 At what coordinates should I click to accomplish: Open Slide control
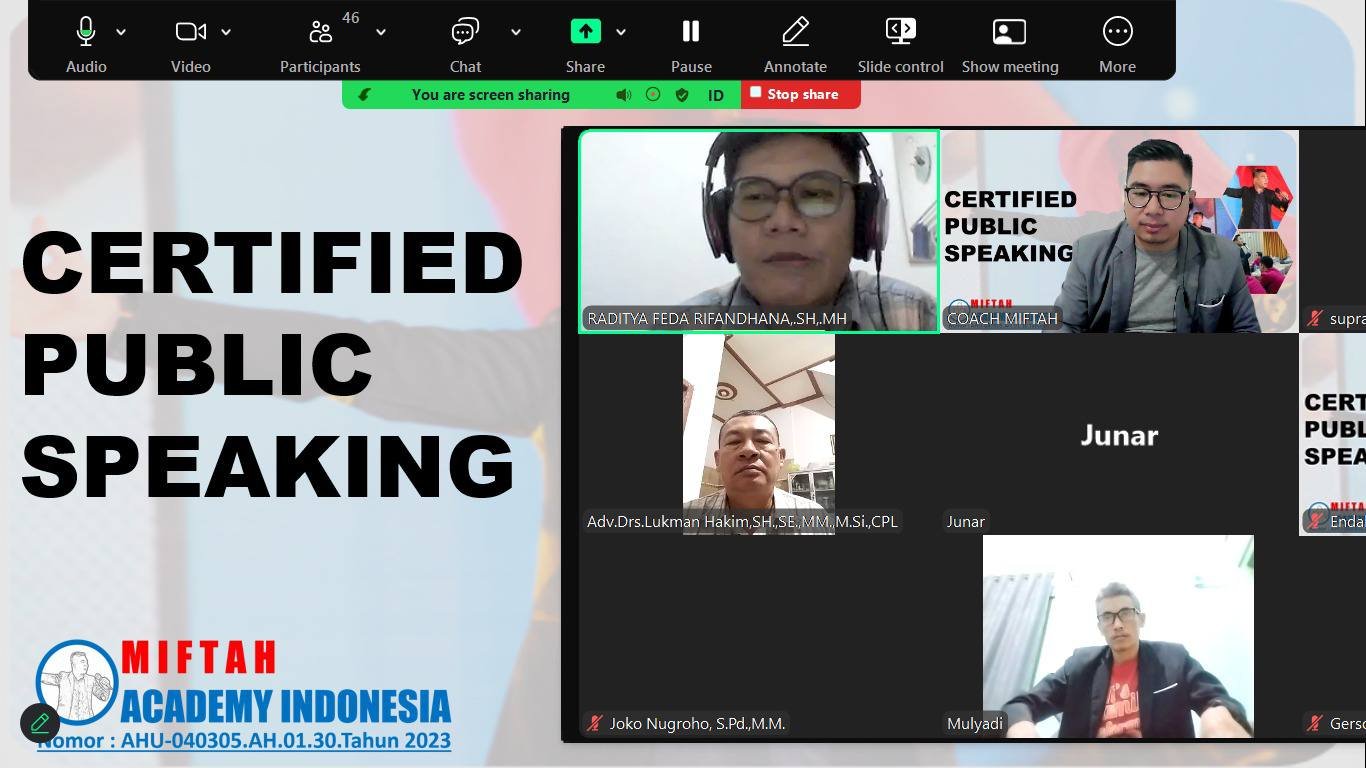click(900, 32)
